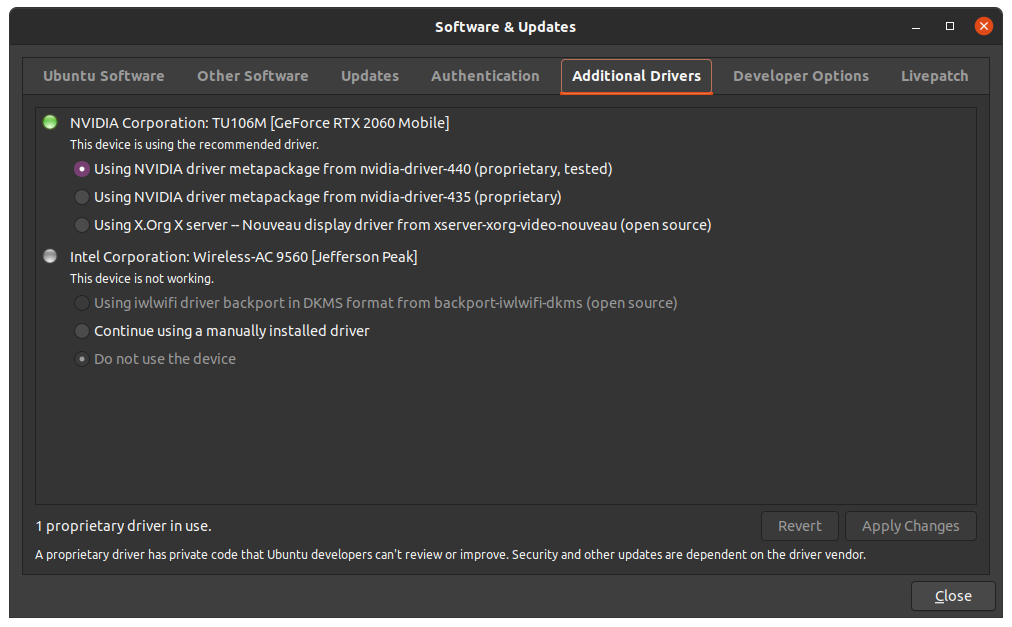Image resolution: width=1012 pixels, height=627 pixels.
Task: Select nvidia-driver-435 proprietary driver option
Action: (82, 197)
